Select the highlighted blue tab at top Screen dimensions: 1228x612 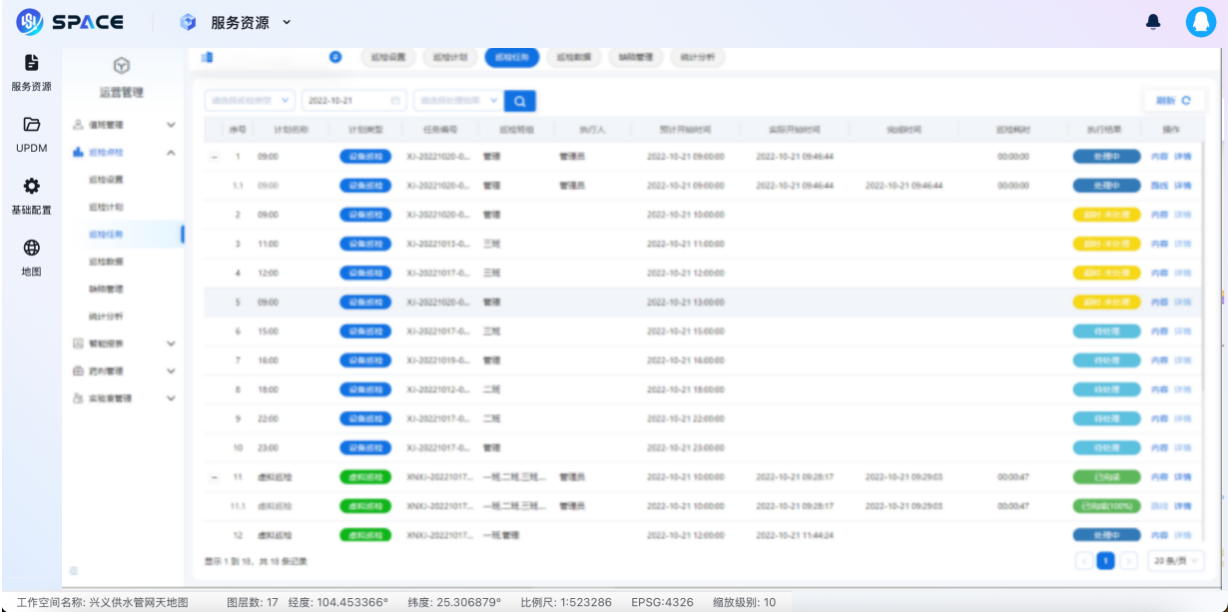[x=512, y=58]
